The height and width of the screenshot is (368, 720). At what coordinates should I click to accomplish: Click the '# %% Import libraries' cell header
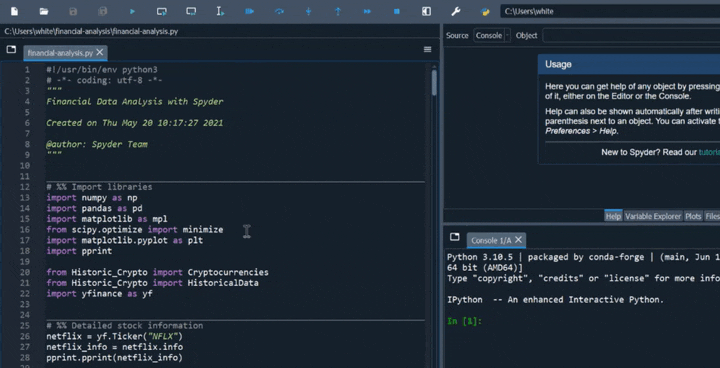[99, 187]
